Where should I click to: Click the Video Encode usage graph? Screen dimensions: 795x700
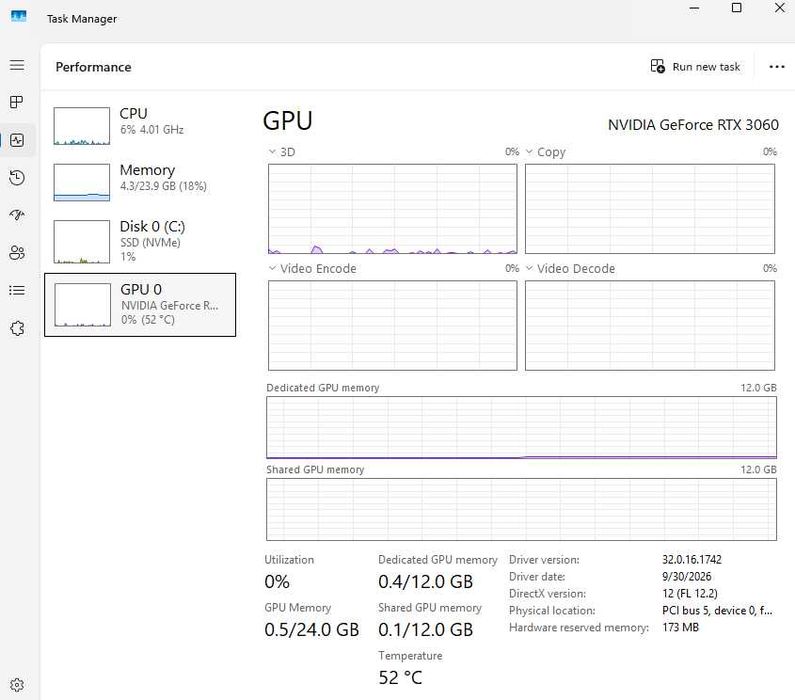(392, 325)
